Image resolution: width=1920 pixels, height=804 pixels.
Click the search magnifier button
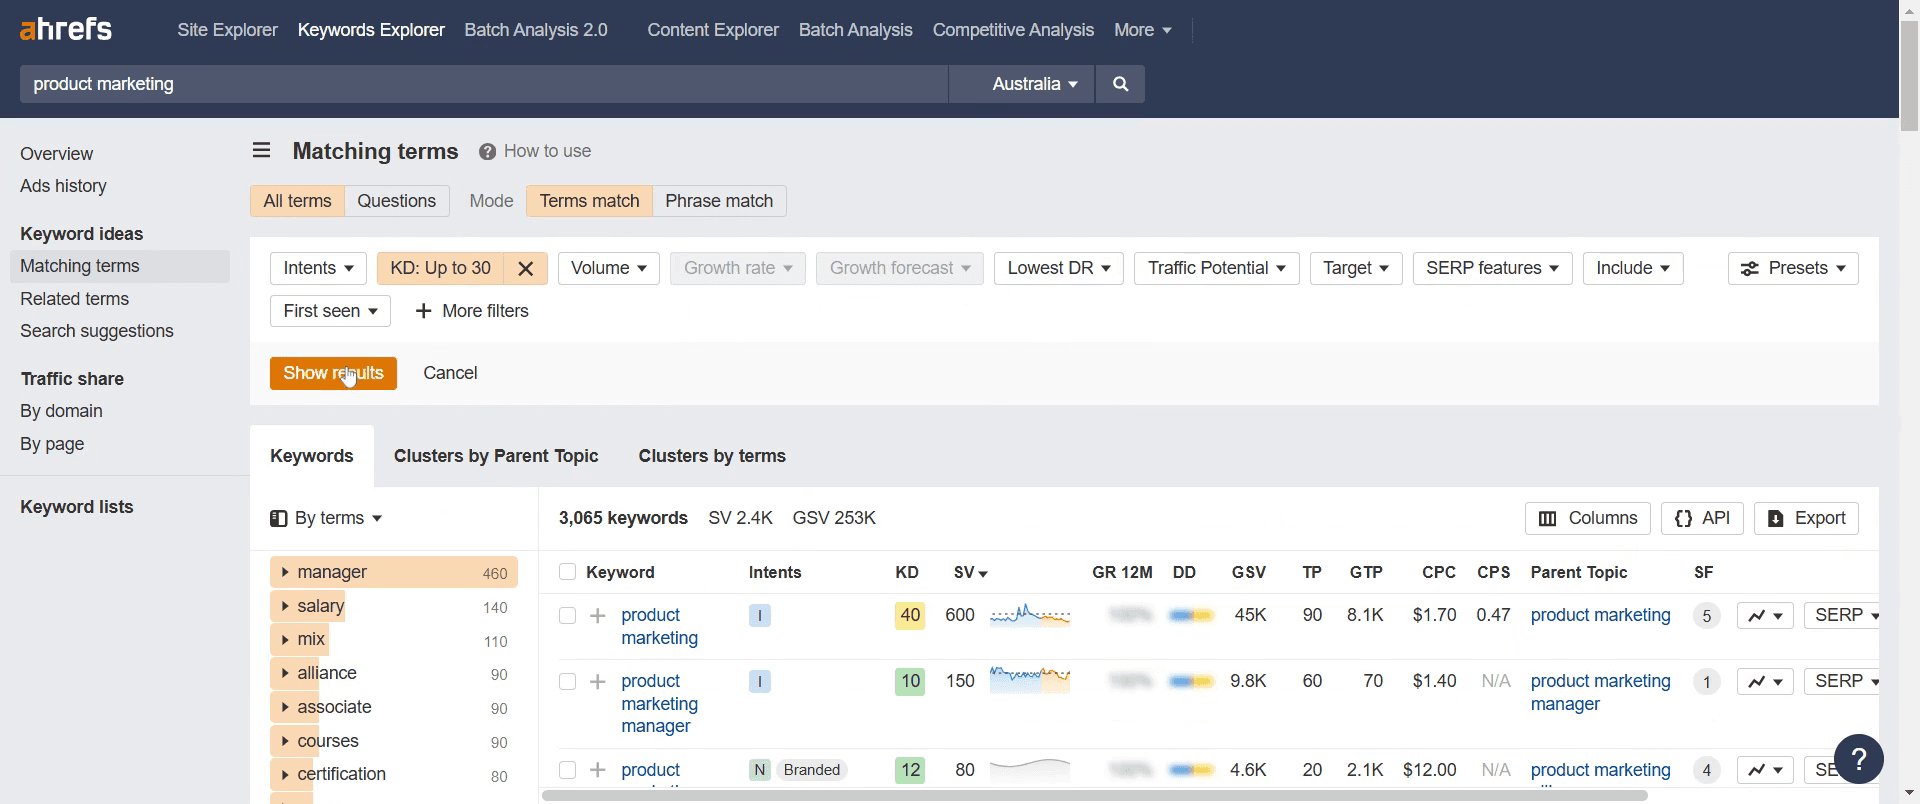[x=1120, y=84]
